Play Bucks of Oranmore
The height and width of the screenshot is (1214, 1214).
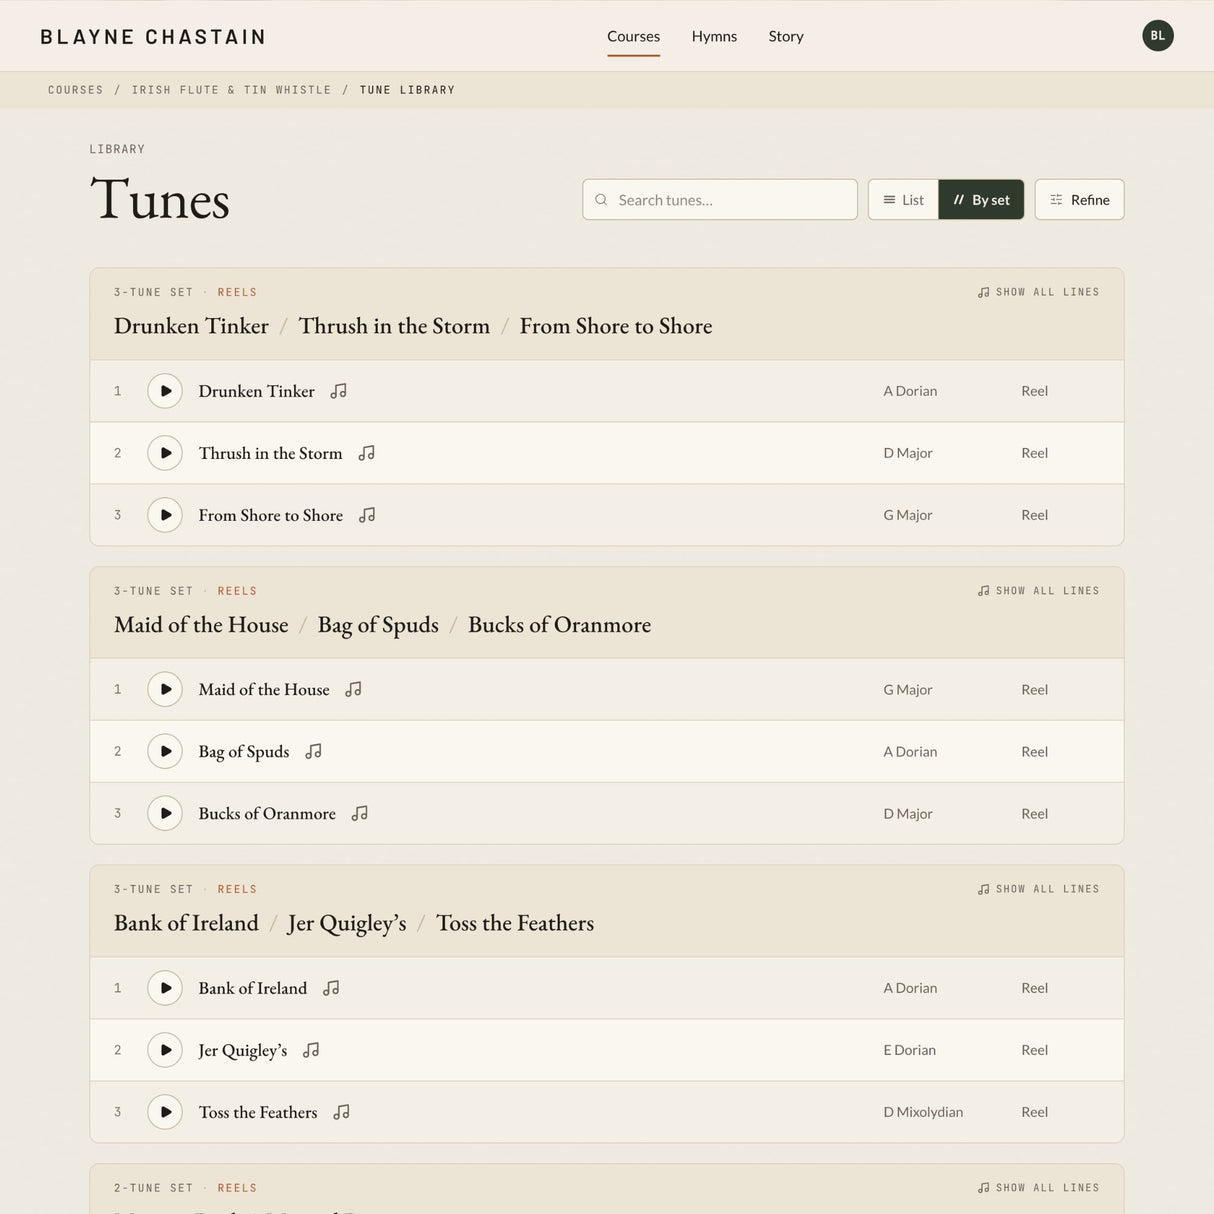coord(165,813)
